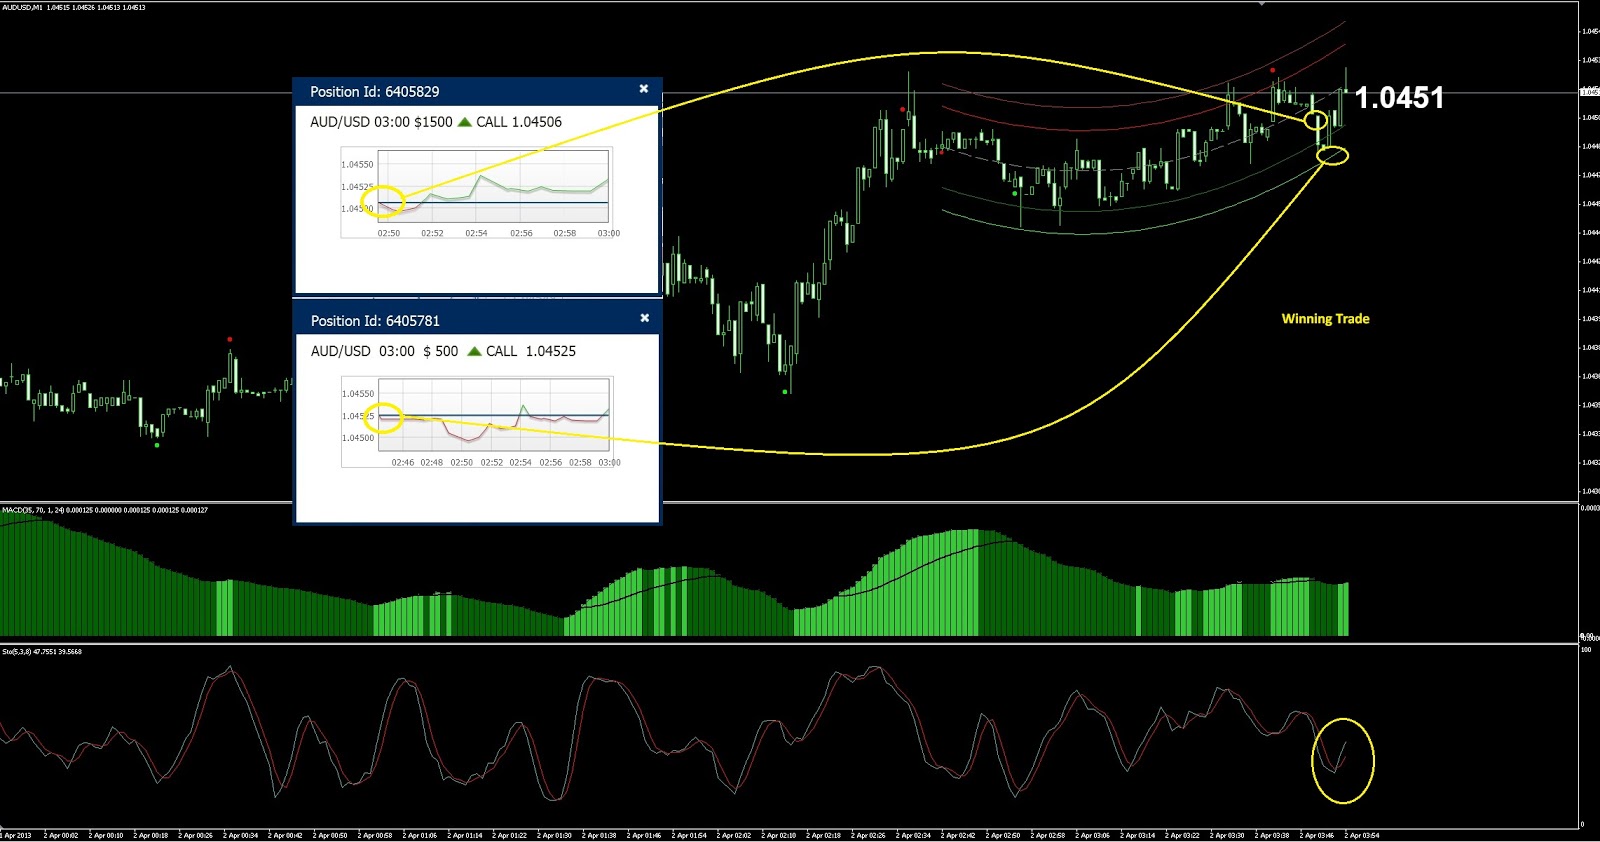Close the Position Id 6405829 popup
The image size is (1600, 842).
pyautogui.click(x=644, y=89)
